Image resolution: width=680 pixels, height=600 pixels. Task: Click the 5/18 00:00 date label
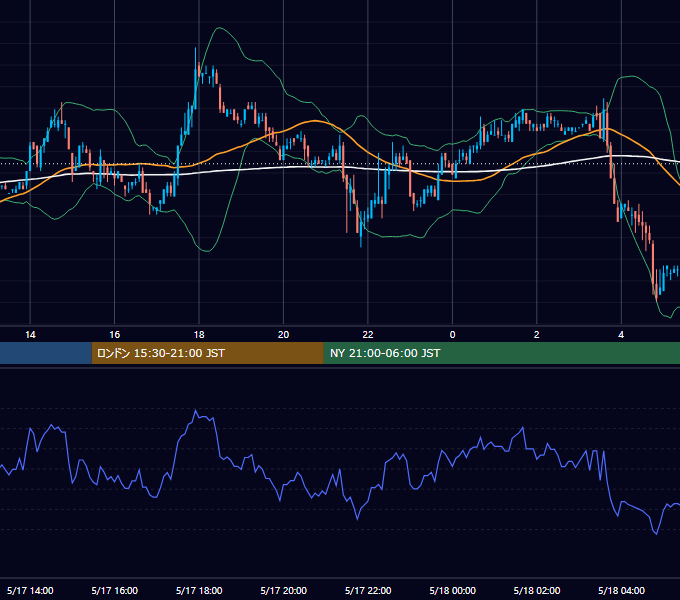[x=452, y=590]
